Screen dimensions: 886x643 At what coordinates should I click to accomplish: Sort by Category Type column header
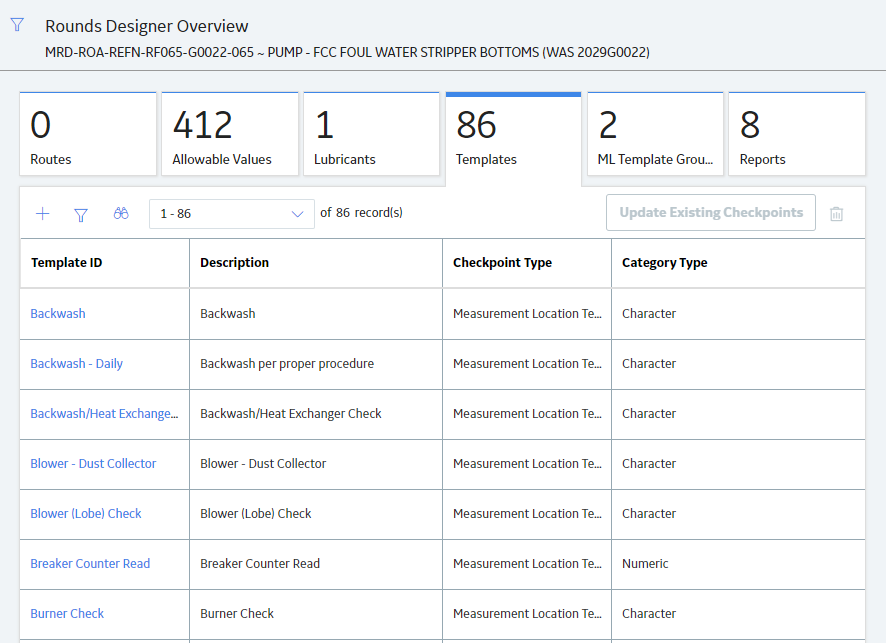[738, 263]
